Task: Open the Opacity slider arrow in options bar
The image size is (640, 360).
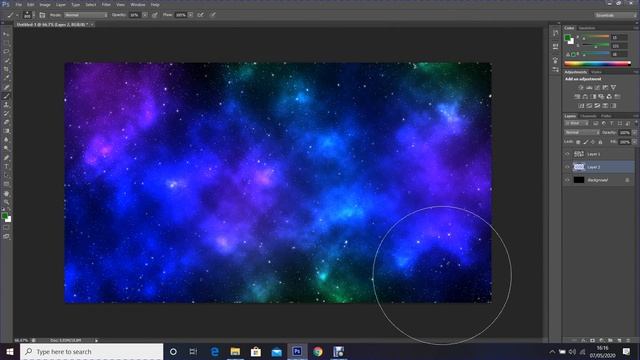Action: [x=145, y=15]
